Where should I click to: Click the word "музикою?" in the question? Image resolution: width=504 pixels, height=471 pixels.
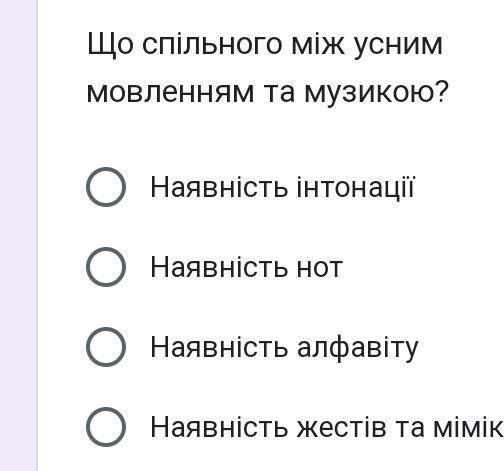click(x=377, y=92)
